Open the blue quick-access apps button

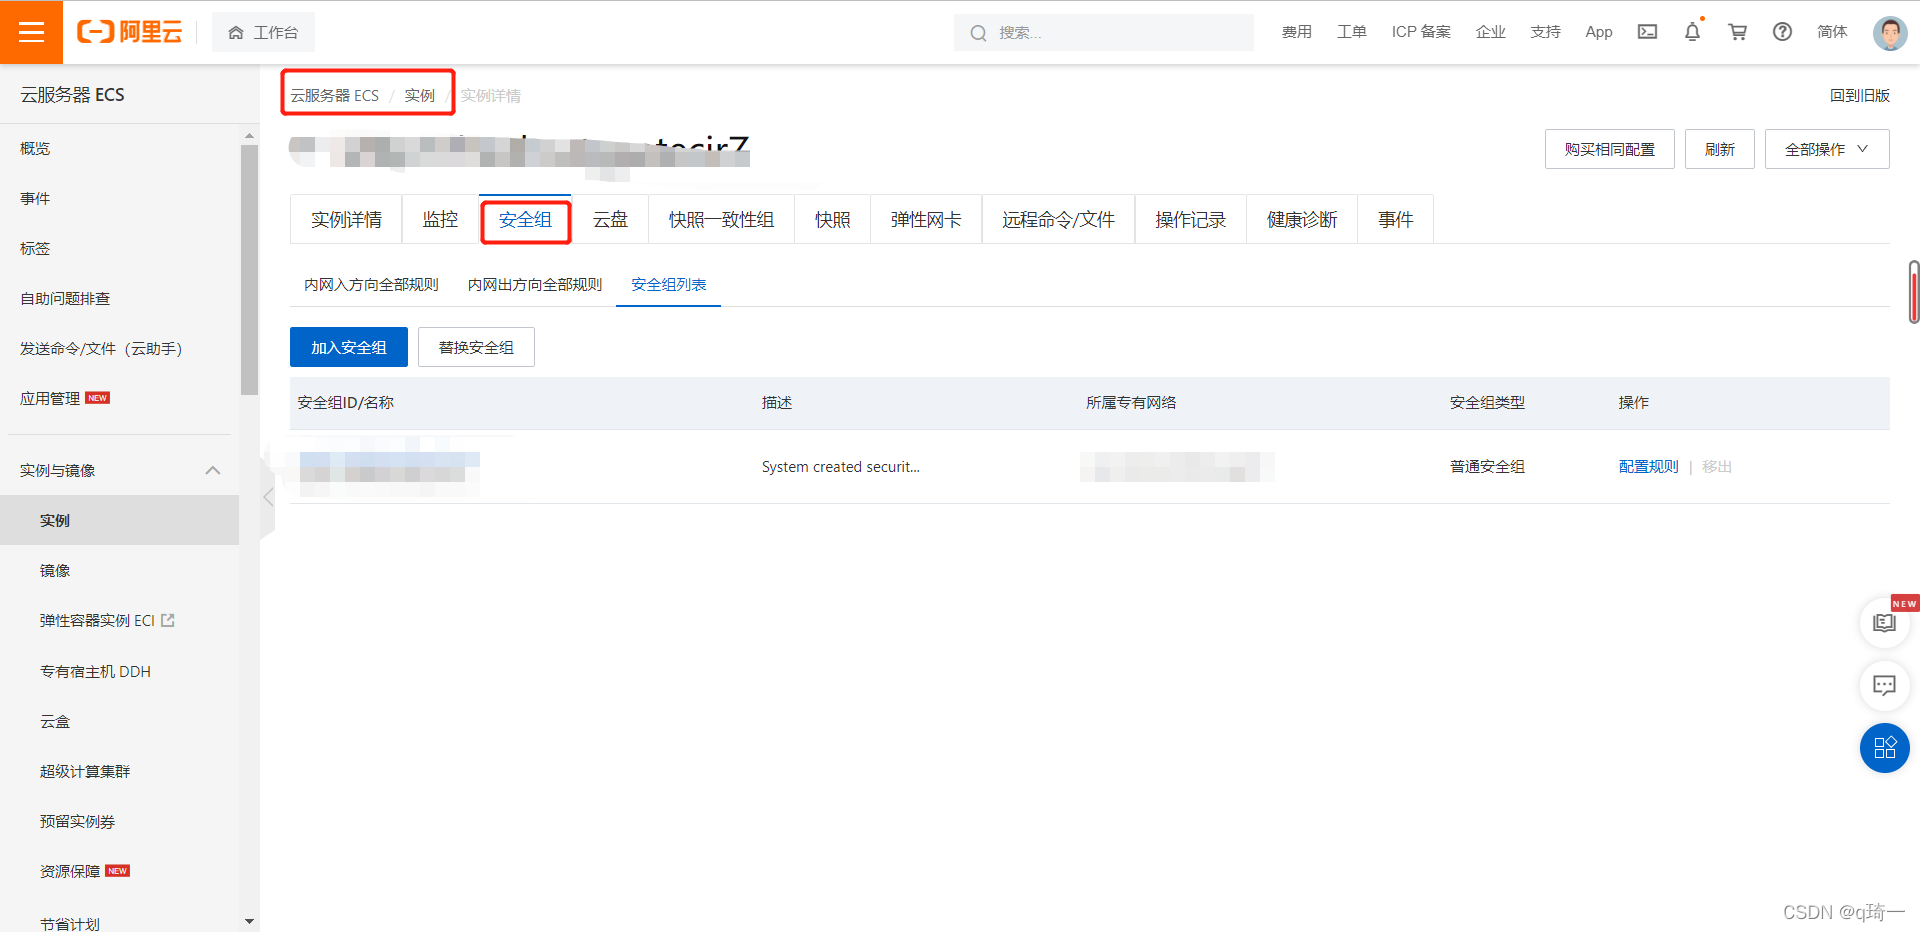click(x=1884, y=748)
